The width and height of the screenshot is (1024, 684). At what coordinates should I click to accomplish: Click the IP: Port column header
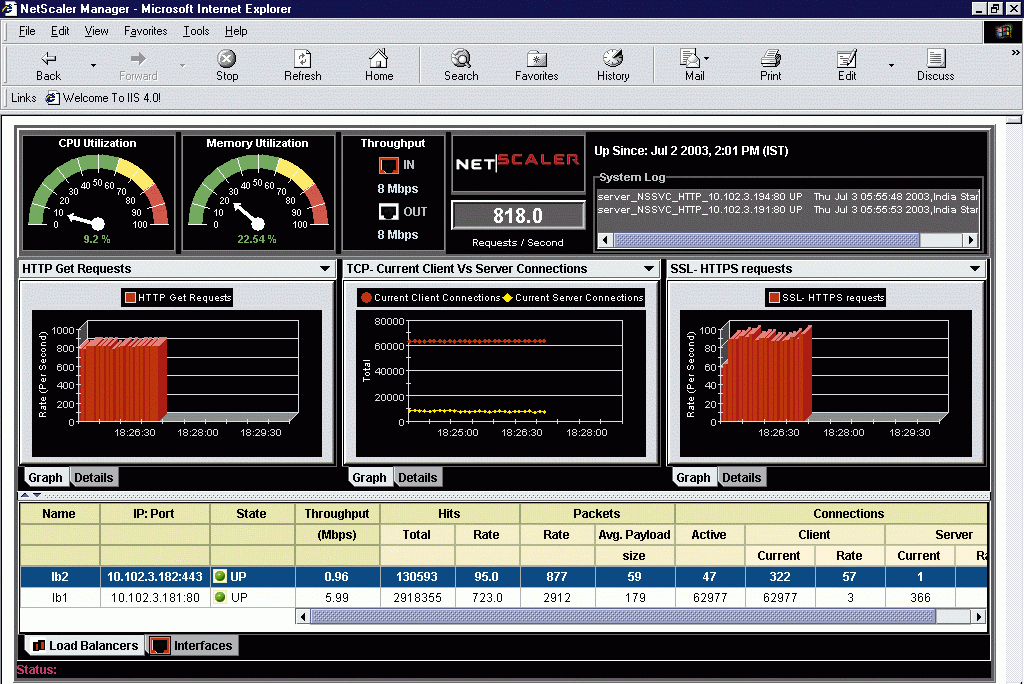[154, 513]
